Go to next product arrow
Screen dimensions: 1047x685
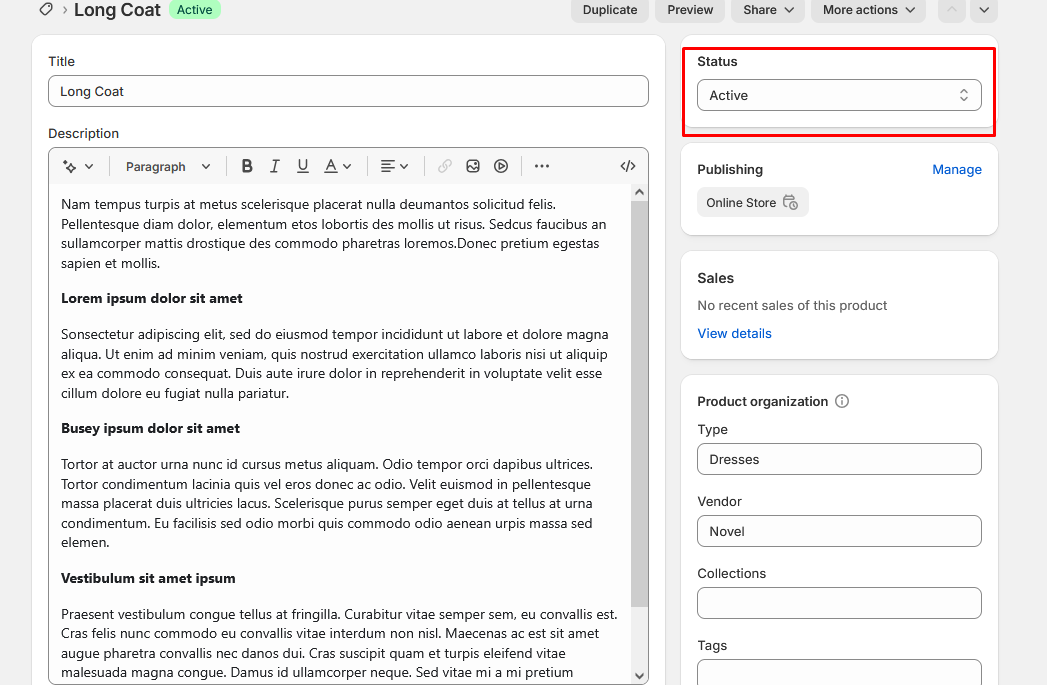(x=984, y=10)
